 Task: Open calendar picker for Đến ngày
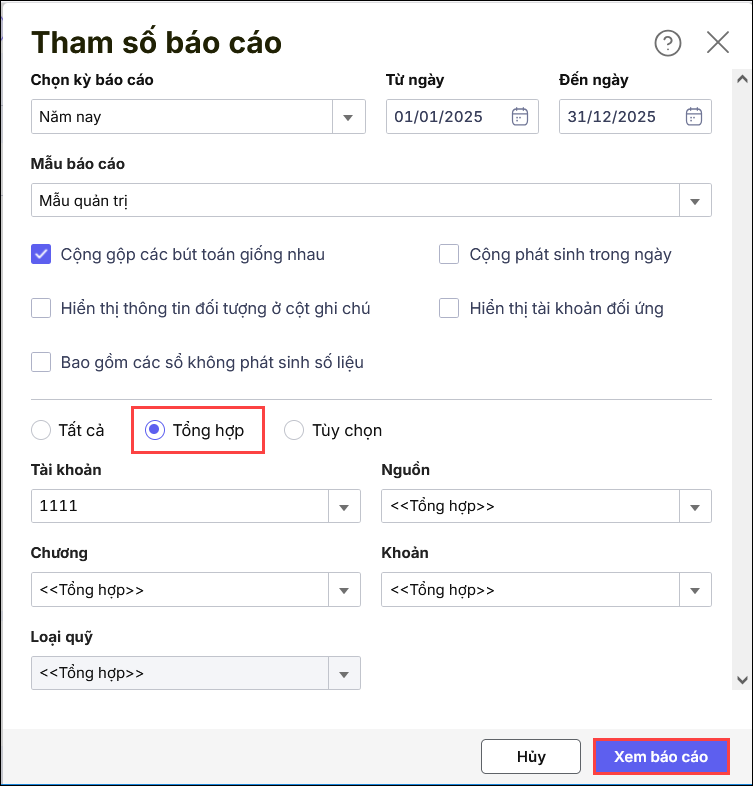(x=693, y=117)
